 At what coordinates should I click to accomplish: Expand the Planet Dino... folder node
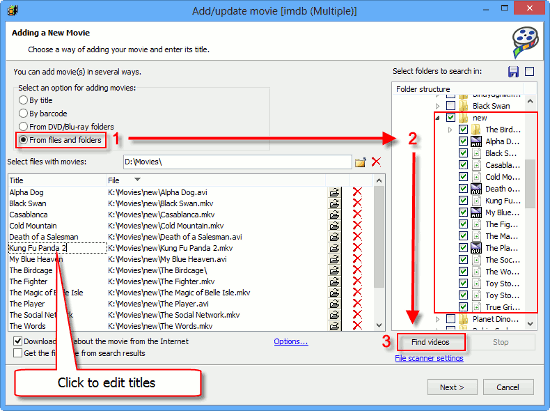(x=437, y=319)
